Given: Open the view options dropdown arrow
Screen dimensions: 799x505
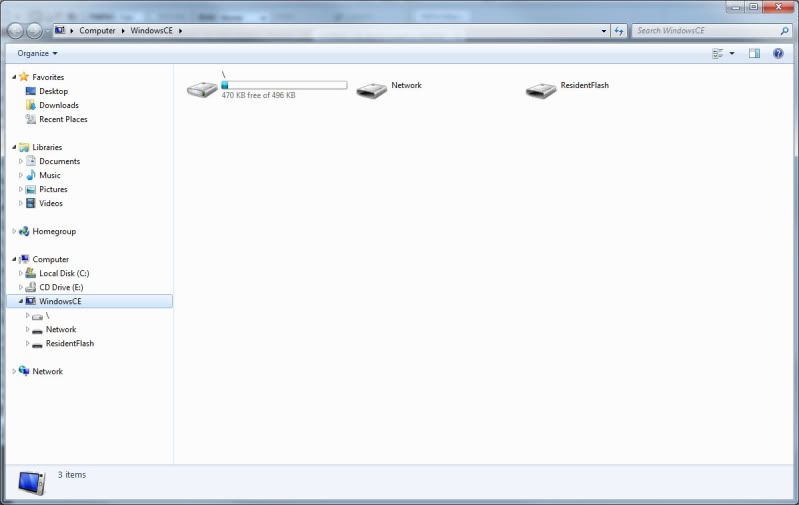Looking at the screenshot, I should click(732, 54).
